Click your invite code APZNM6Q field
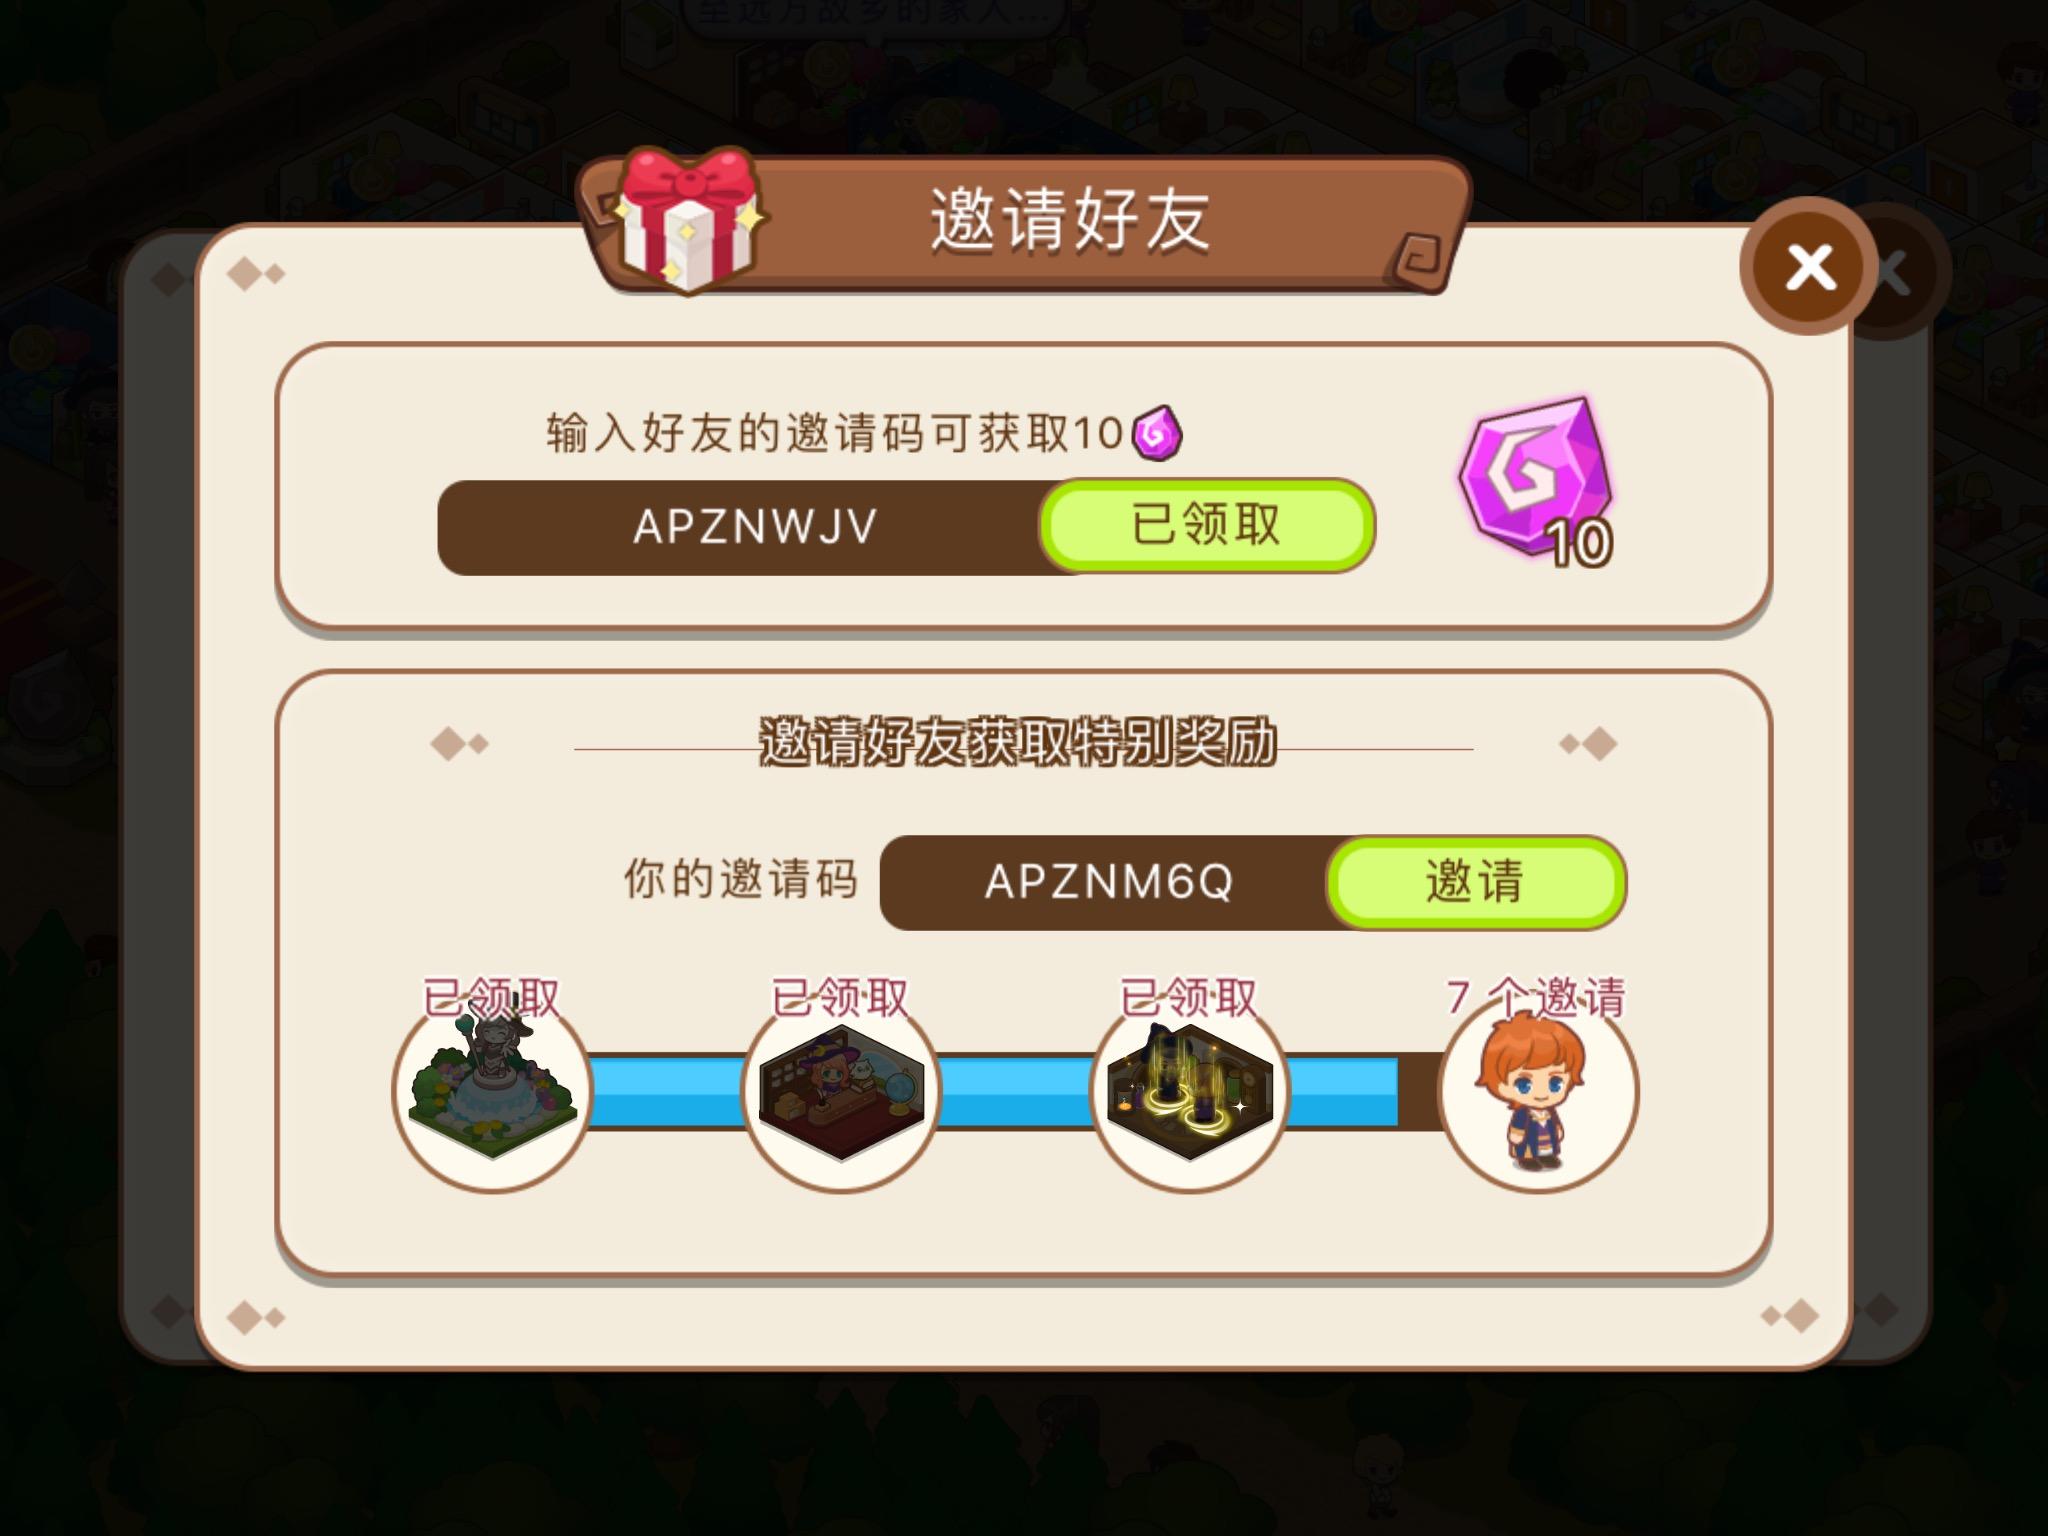 pos(1108,882)
